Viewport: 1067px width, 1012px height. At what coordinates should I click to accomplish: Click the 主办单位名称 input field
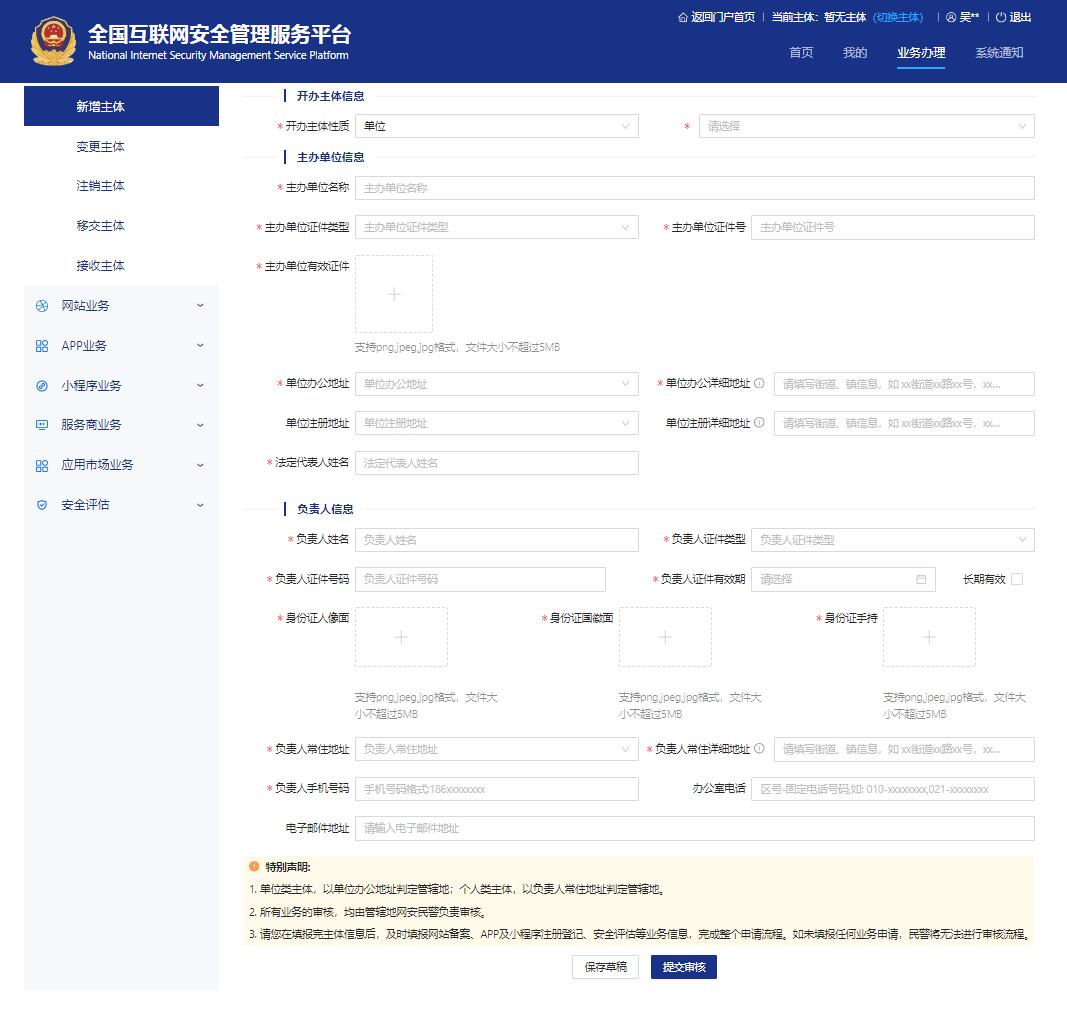(x=694, y=188)
